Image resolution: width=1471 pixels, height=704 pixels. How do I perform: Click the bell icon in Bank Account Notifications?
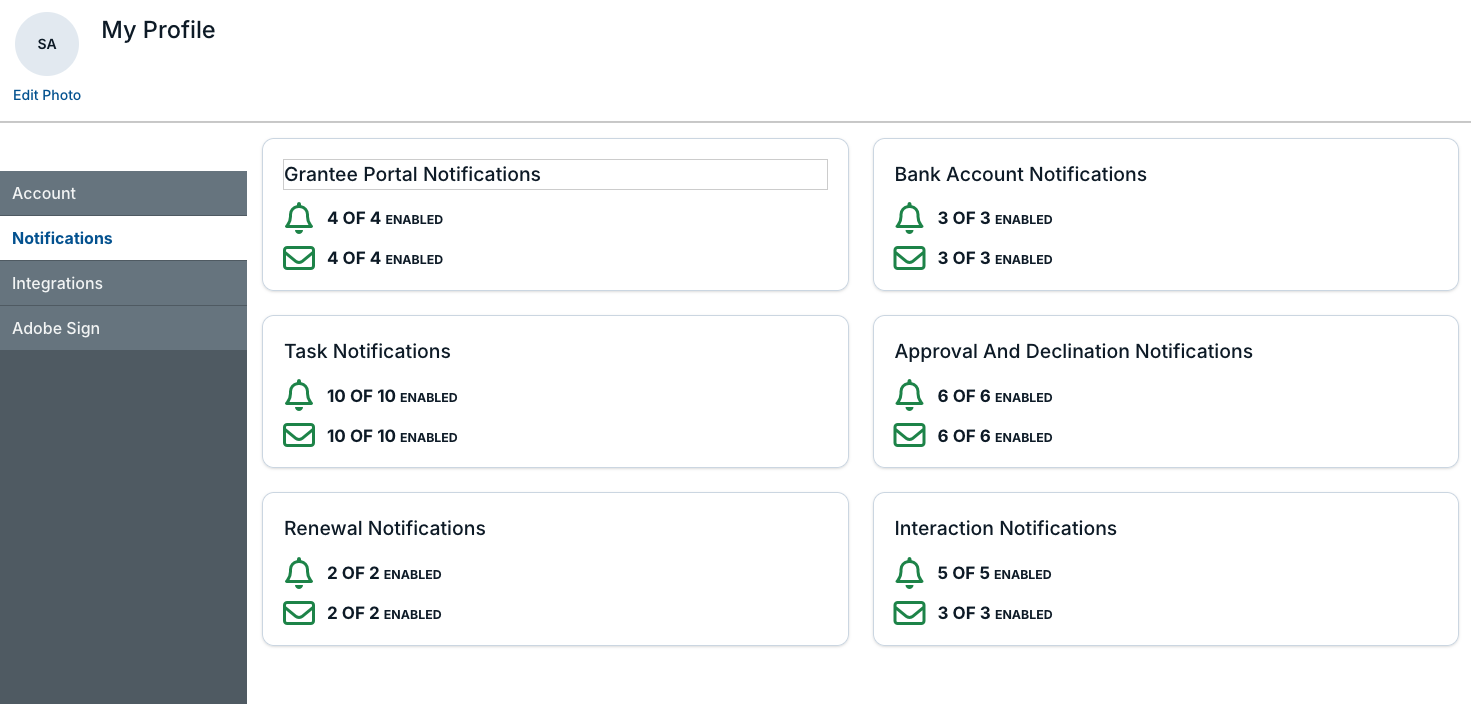[x=909, y=218]
